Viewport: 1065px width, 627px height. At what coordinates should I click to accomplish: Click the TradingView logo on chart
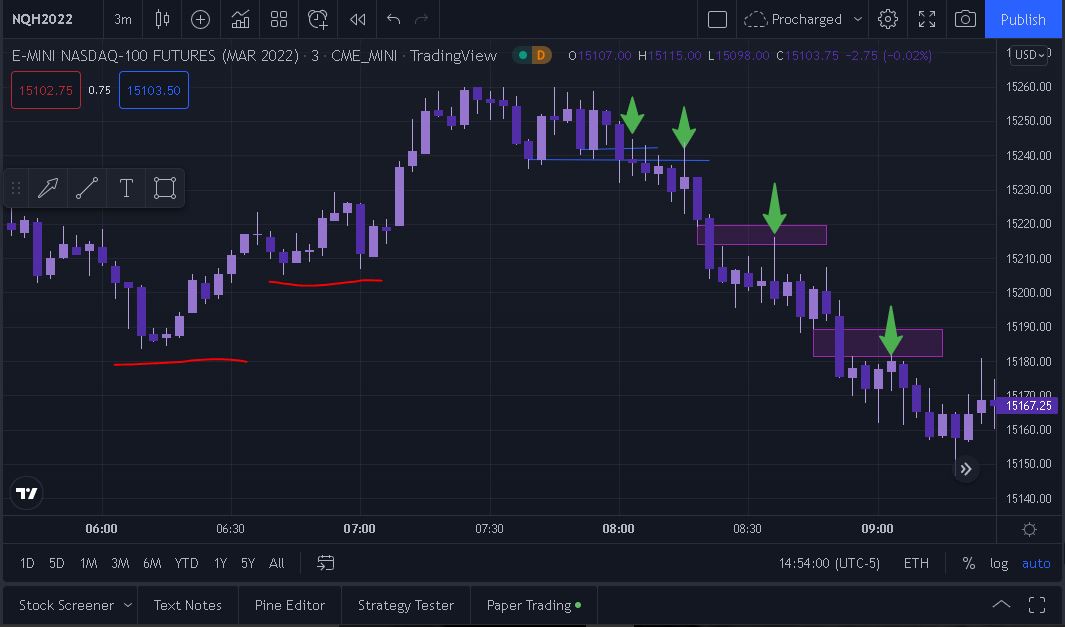tap(27, 493)
